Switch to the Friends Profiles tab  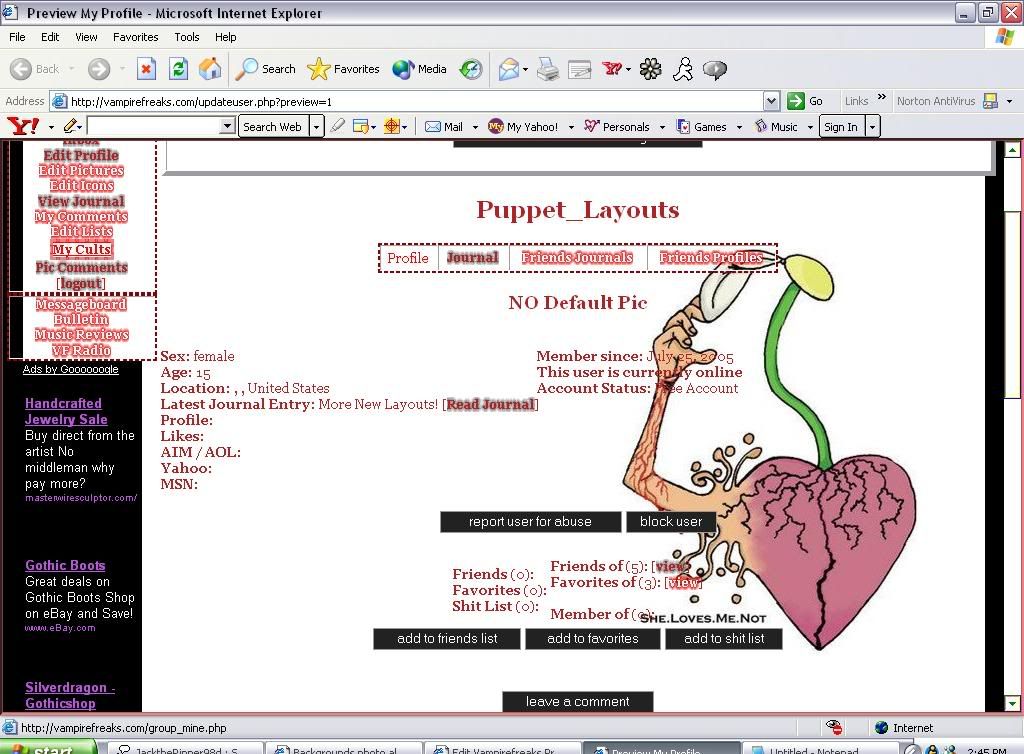711,258
